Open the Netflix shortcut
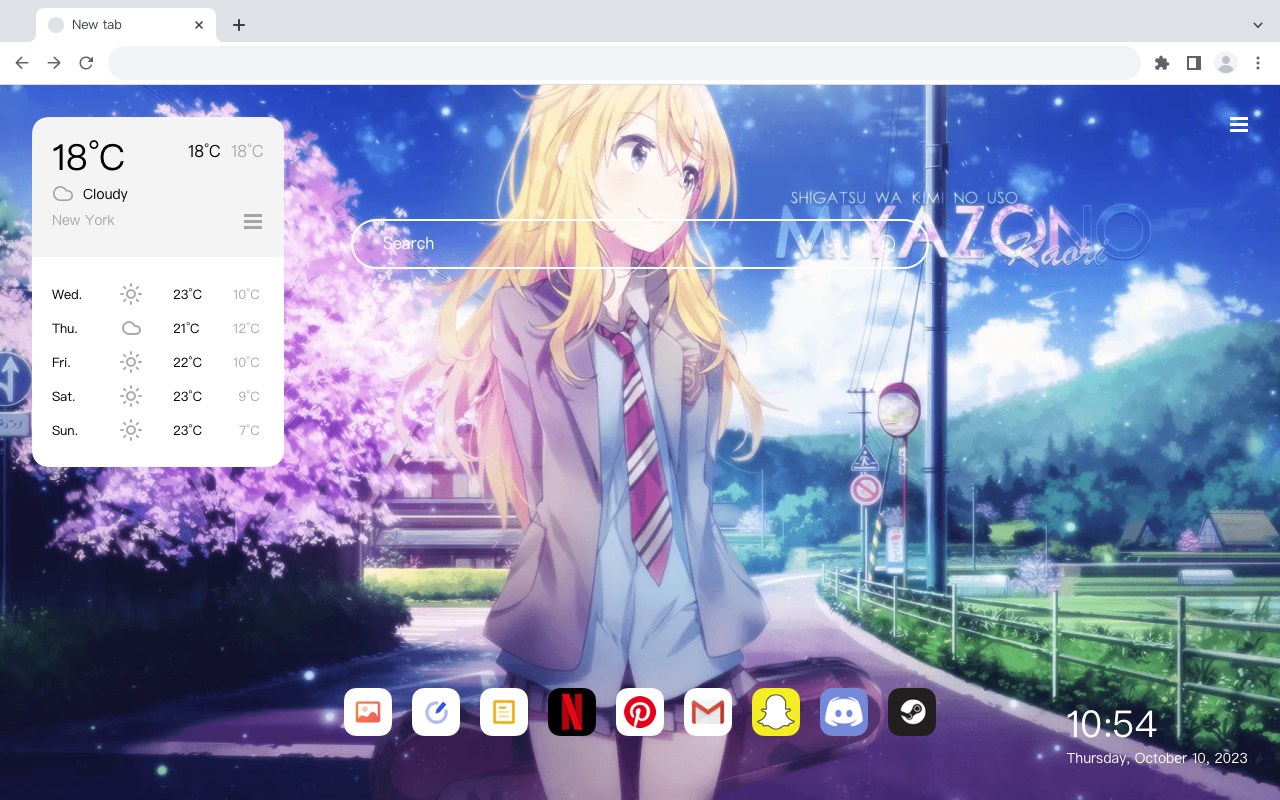Screen dimensions: 1280x800 coord(572,712)
